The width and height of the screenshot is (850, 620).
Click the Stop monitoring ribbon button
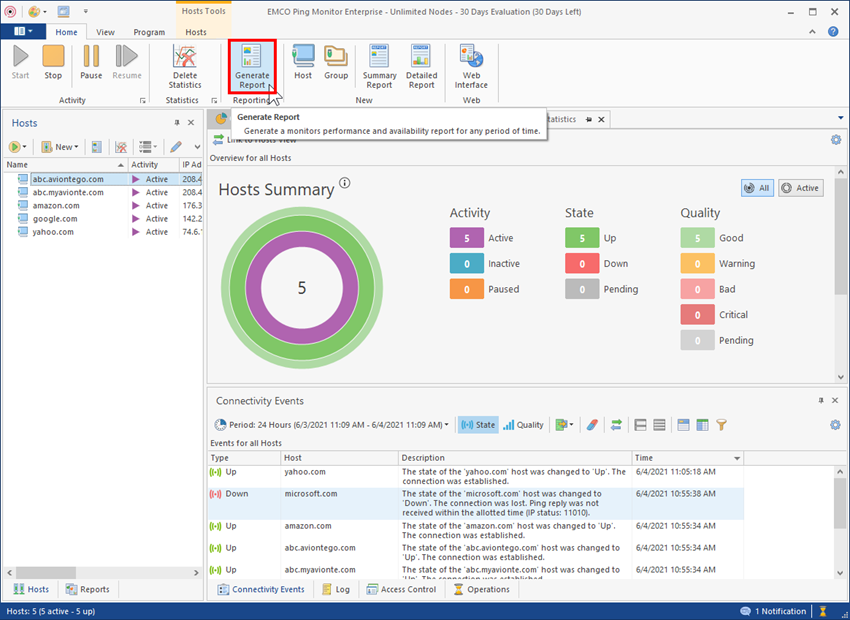point(53,62)
